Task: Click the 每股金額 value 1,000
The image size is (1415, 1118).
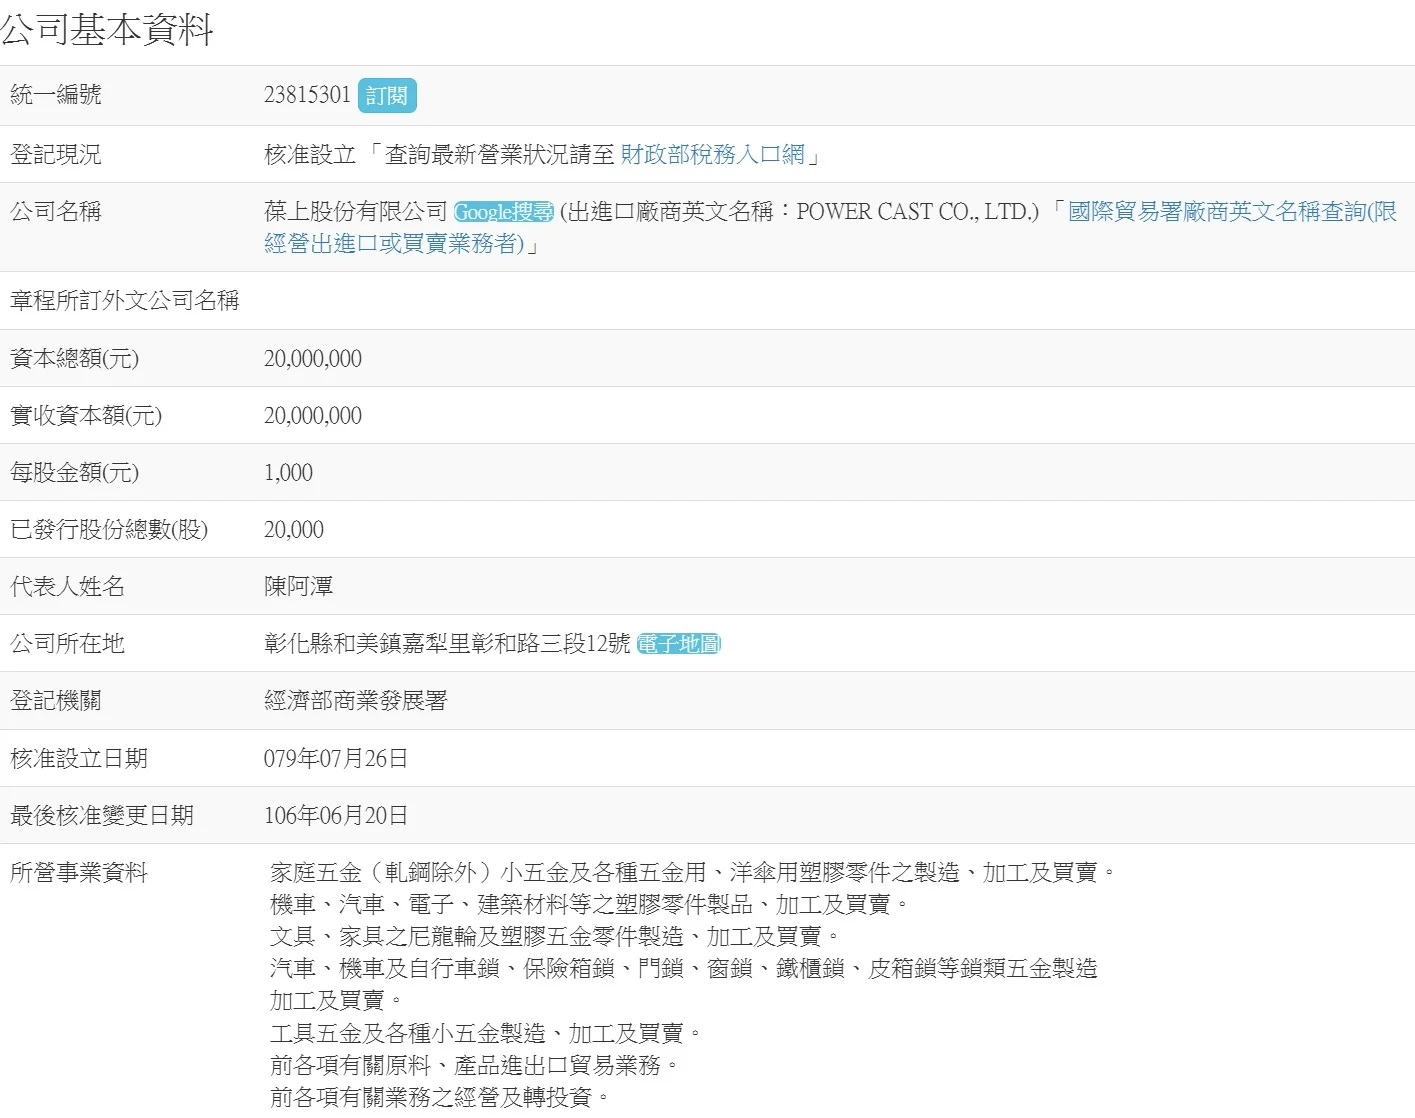Action: pyautogui.click(x=288, y=473)
